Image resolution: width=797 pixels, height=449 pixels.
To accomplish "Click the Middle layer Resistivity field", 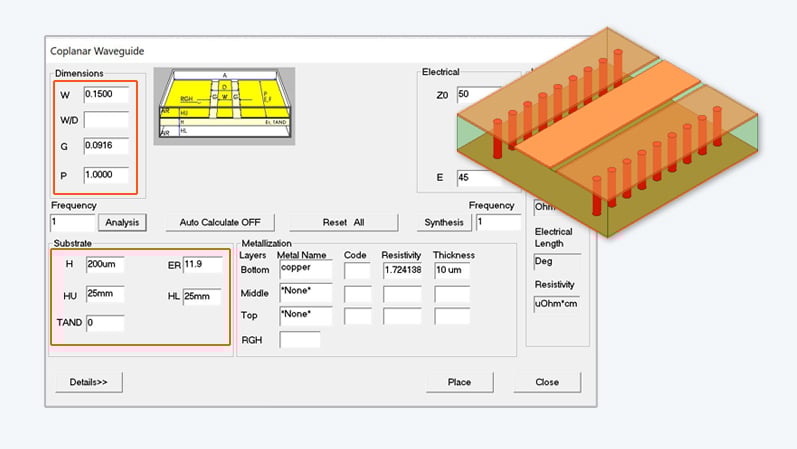I will 402,294.
